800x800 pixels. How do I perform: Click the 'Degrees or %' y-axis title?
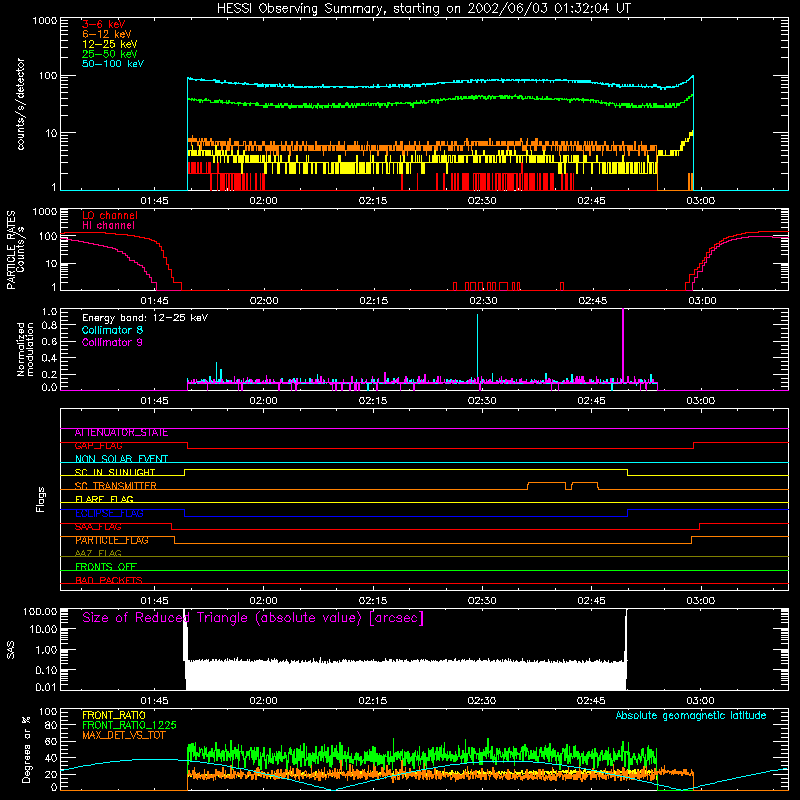[x=26, y=749]
